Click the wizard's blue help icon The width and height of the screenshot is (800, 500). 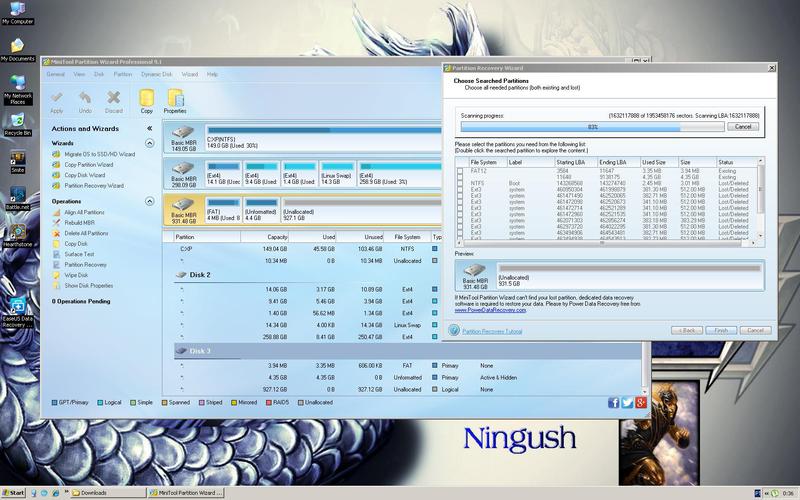[x=454, y=330]
